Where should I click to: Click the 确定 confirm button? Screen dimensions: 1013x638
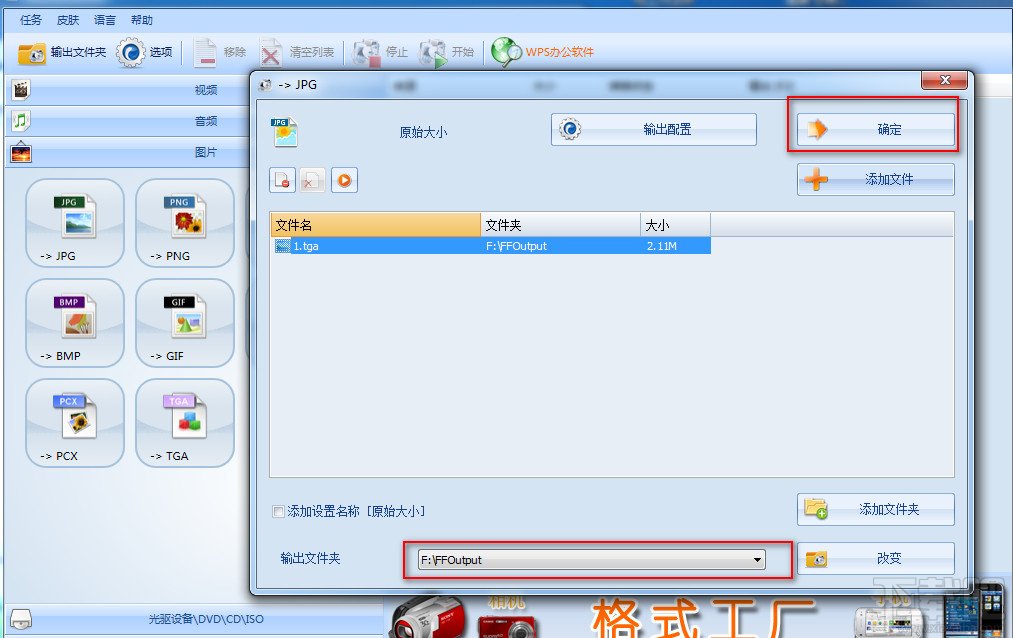click(873, 129)
